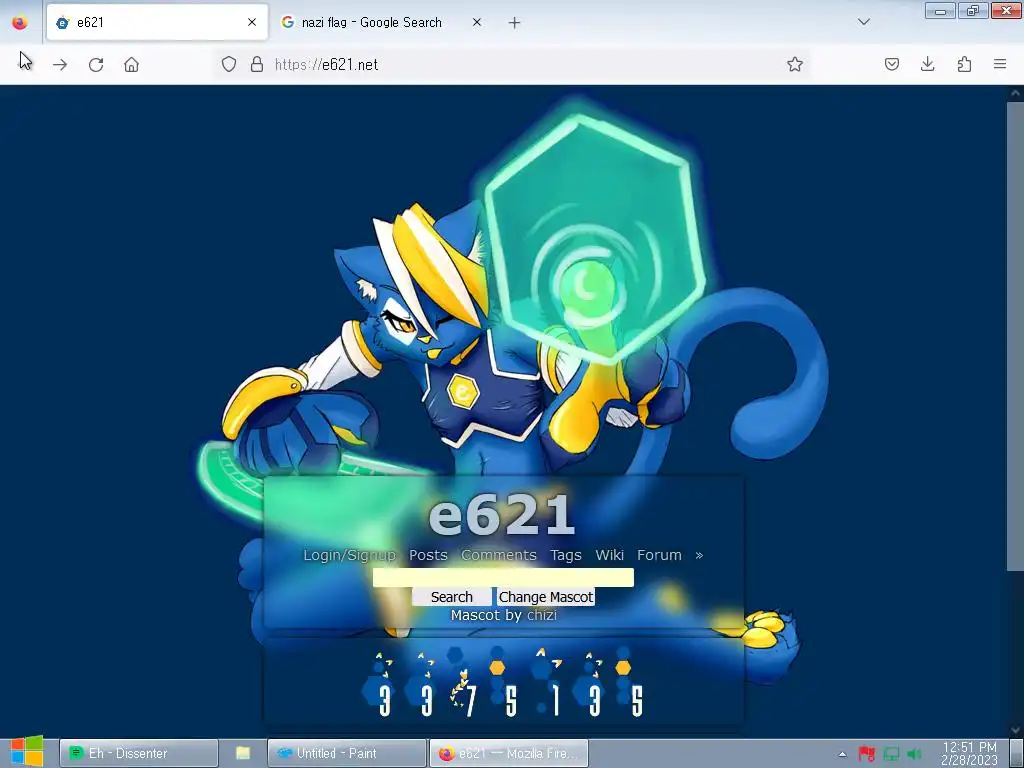View site security padlock details
Viewport: 1024px width, 768px height.
257,64
